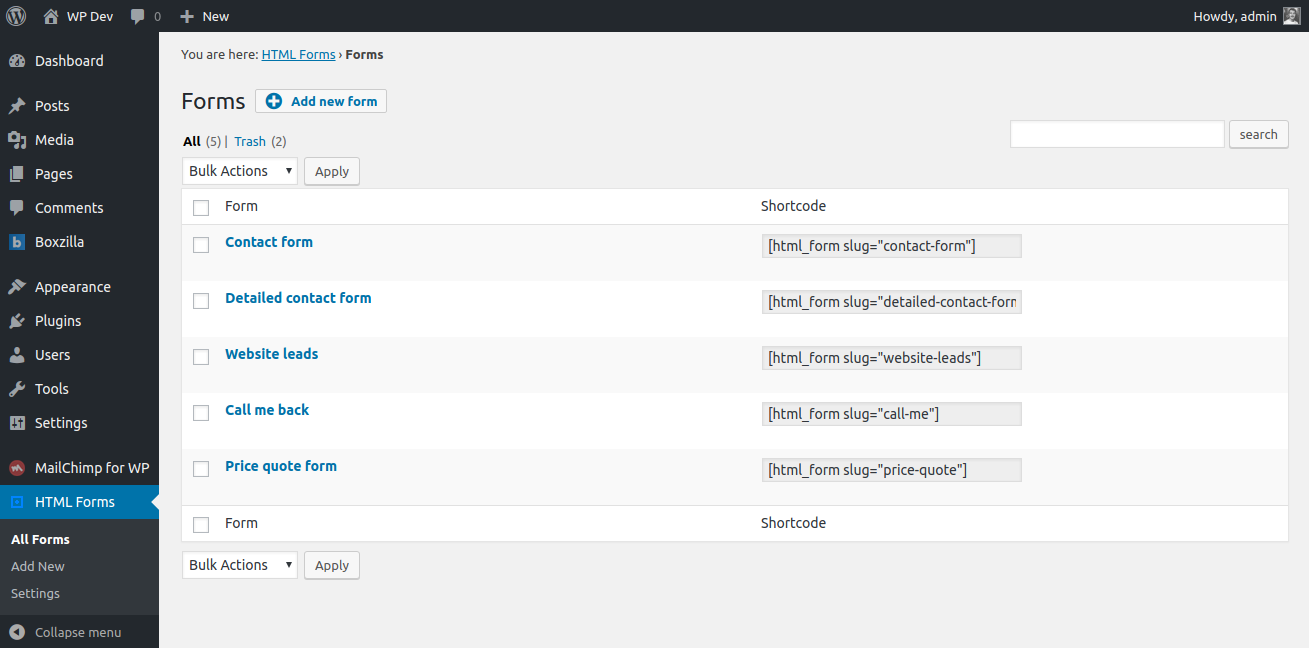Check the Price quote form checkbox
Viewport: 1309px width, 648px height.
[x=201, y=469]
